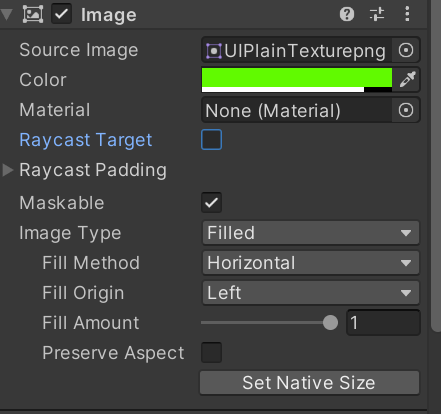Click the Maskable label
The image size is (441, 414).
click(x=62, y=203)
